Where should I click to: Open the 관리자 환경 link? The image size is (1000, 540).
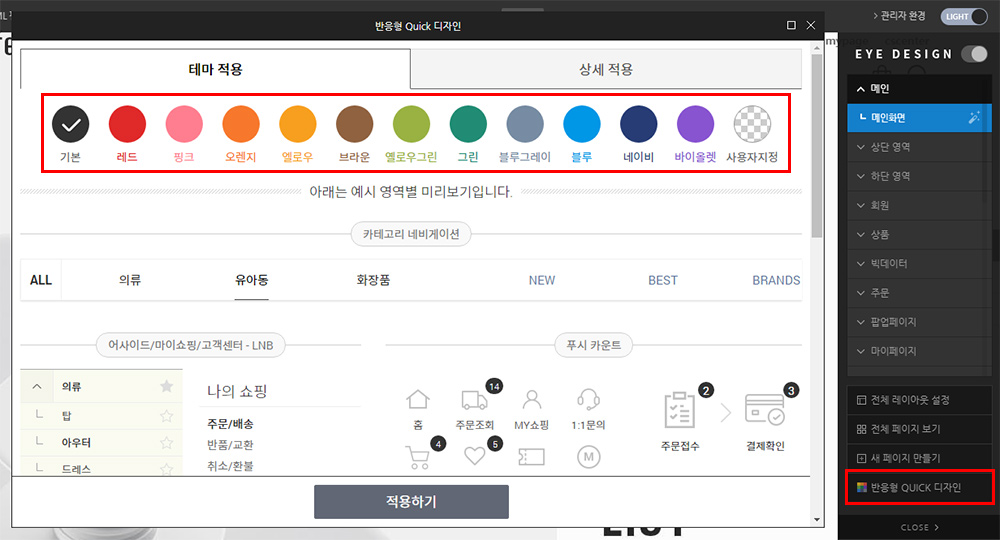click(899, 16)
